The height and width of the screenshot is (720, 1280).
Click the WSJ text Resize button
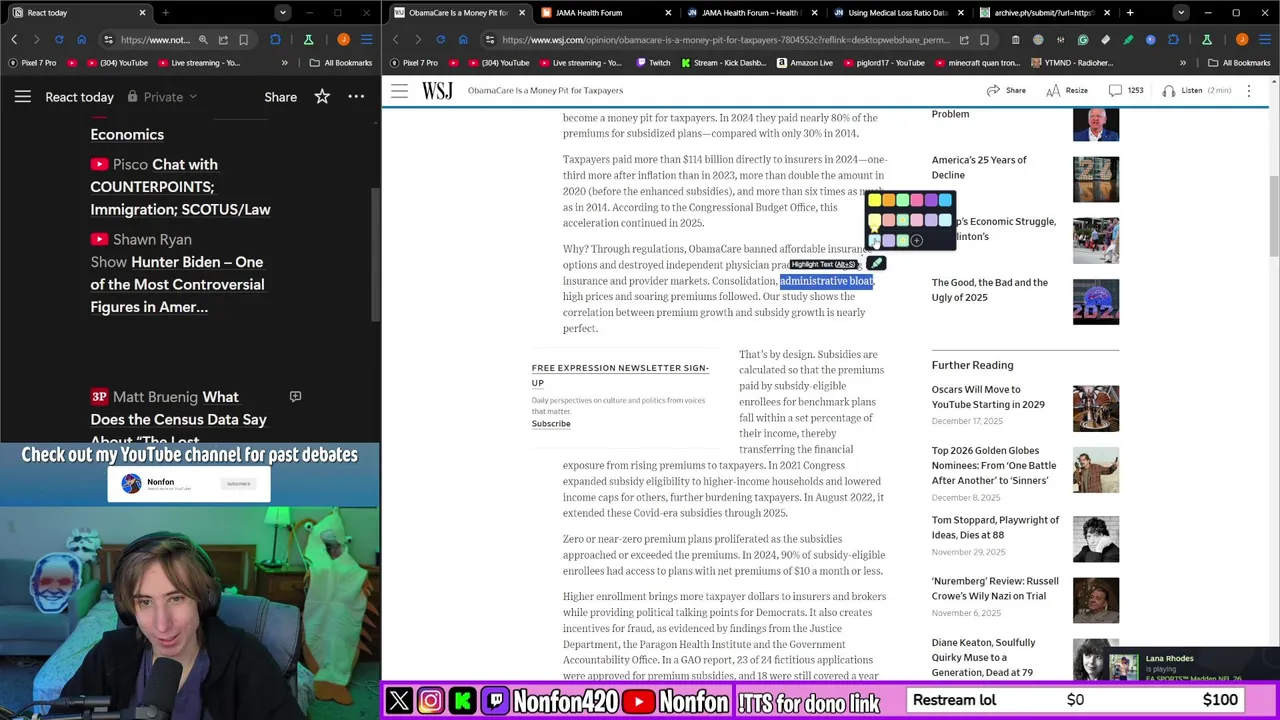click(x=1066, y=90)
